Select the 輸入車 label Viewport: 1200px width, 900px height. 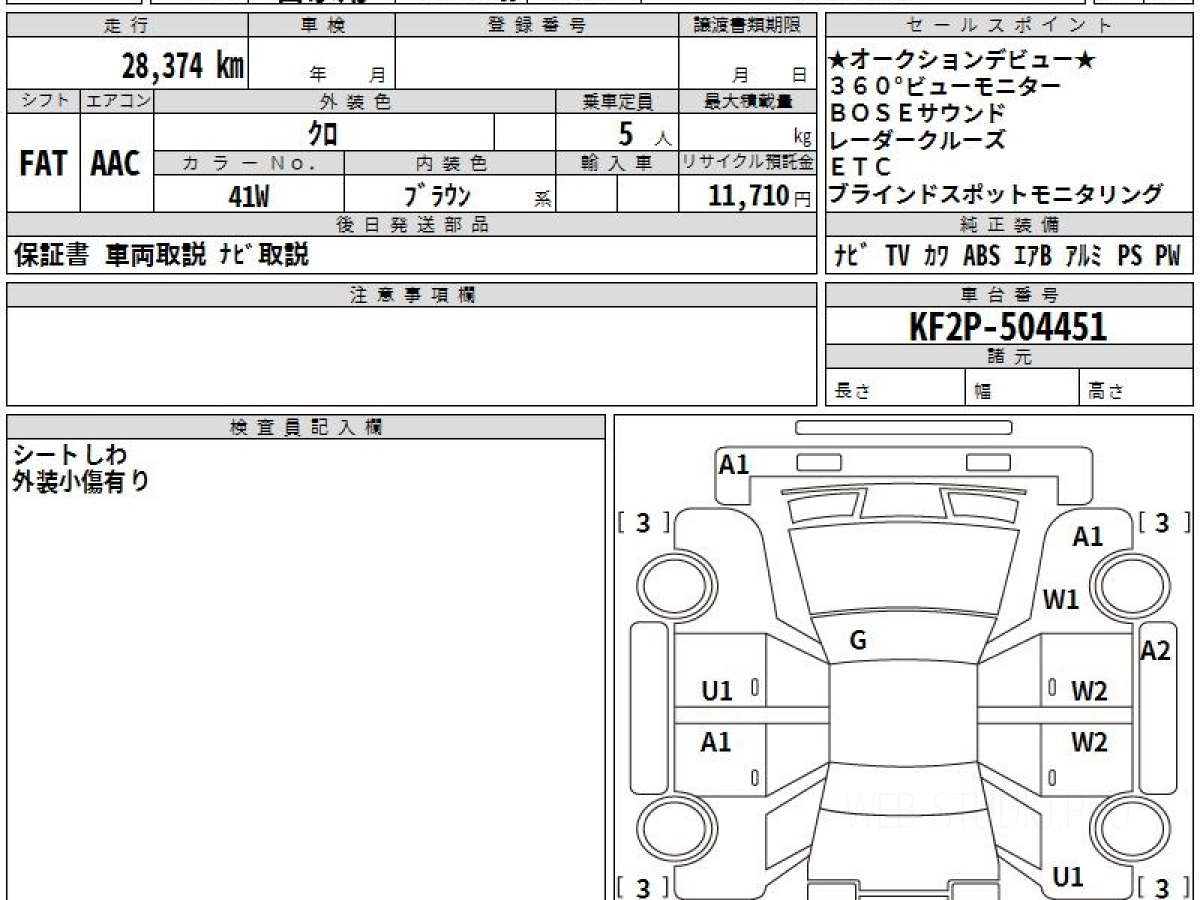coord(617,163)
